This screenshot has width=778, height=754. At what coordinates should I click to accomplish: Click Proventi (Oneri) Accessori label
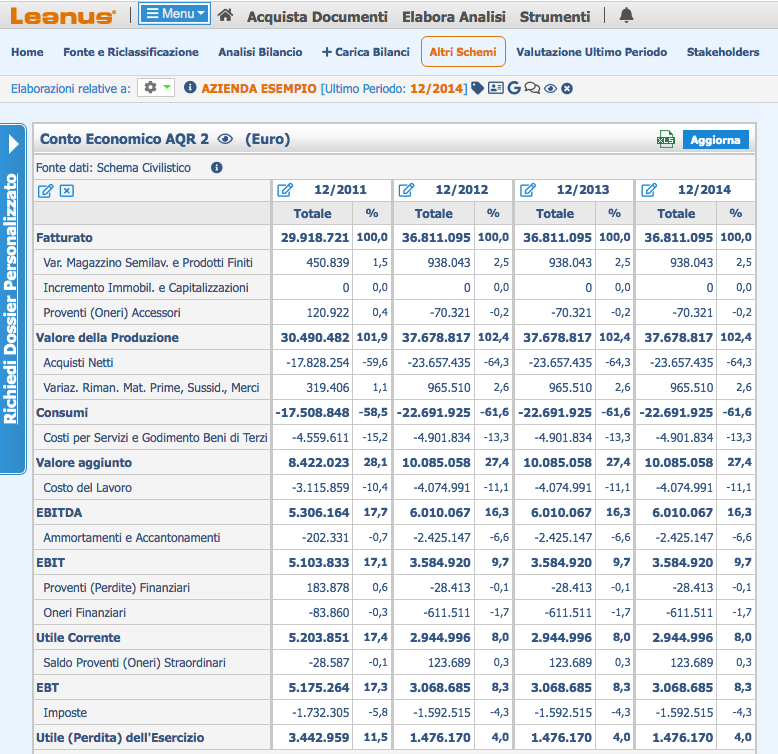click(x=112, y=313)
